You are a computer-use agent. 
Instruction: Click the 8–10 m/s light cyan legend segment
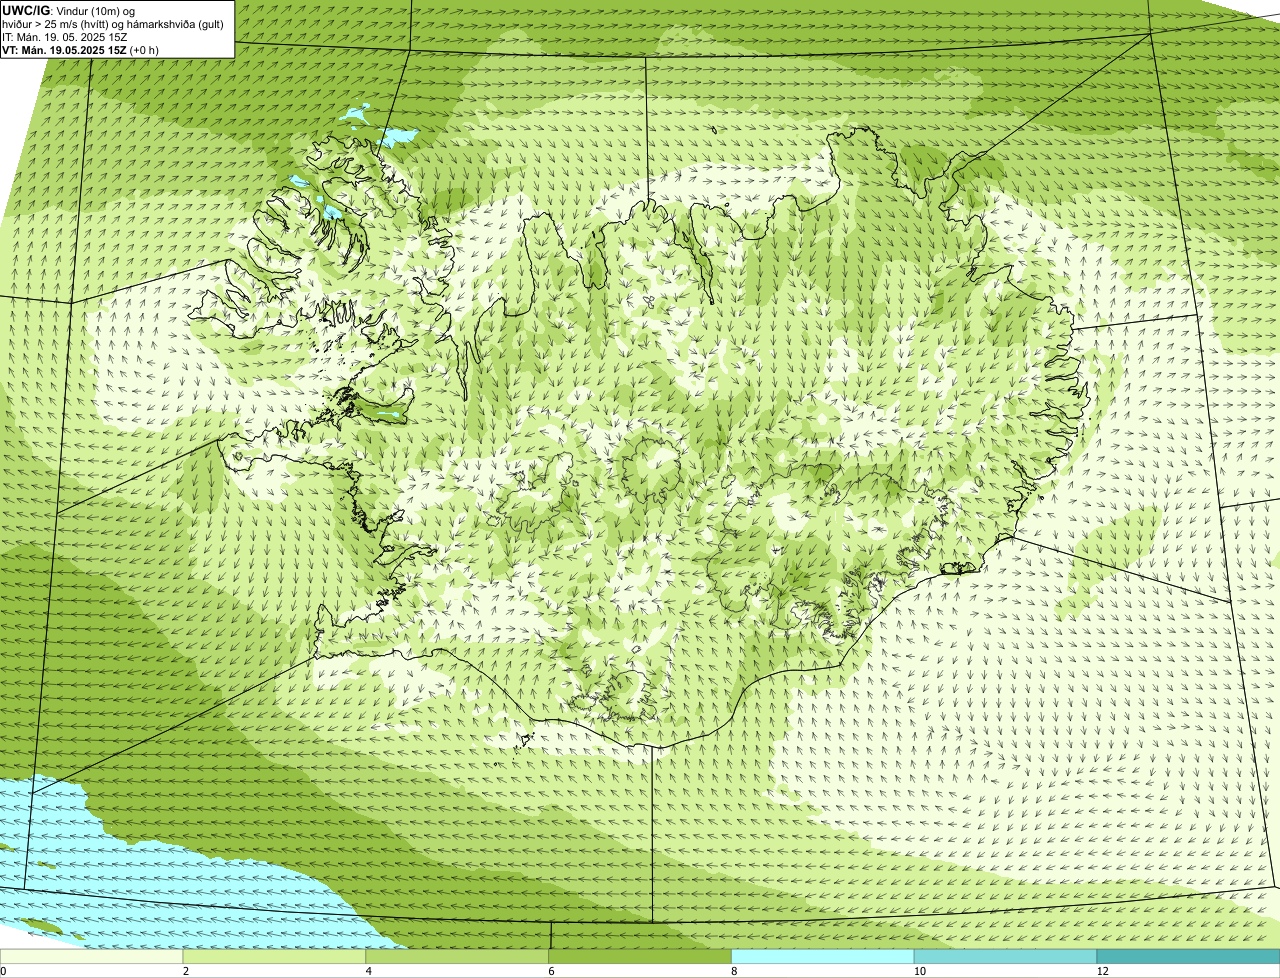coord(823,957)
